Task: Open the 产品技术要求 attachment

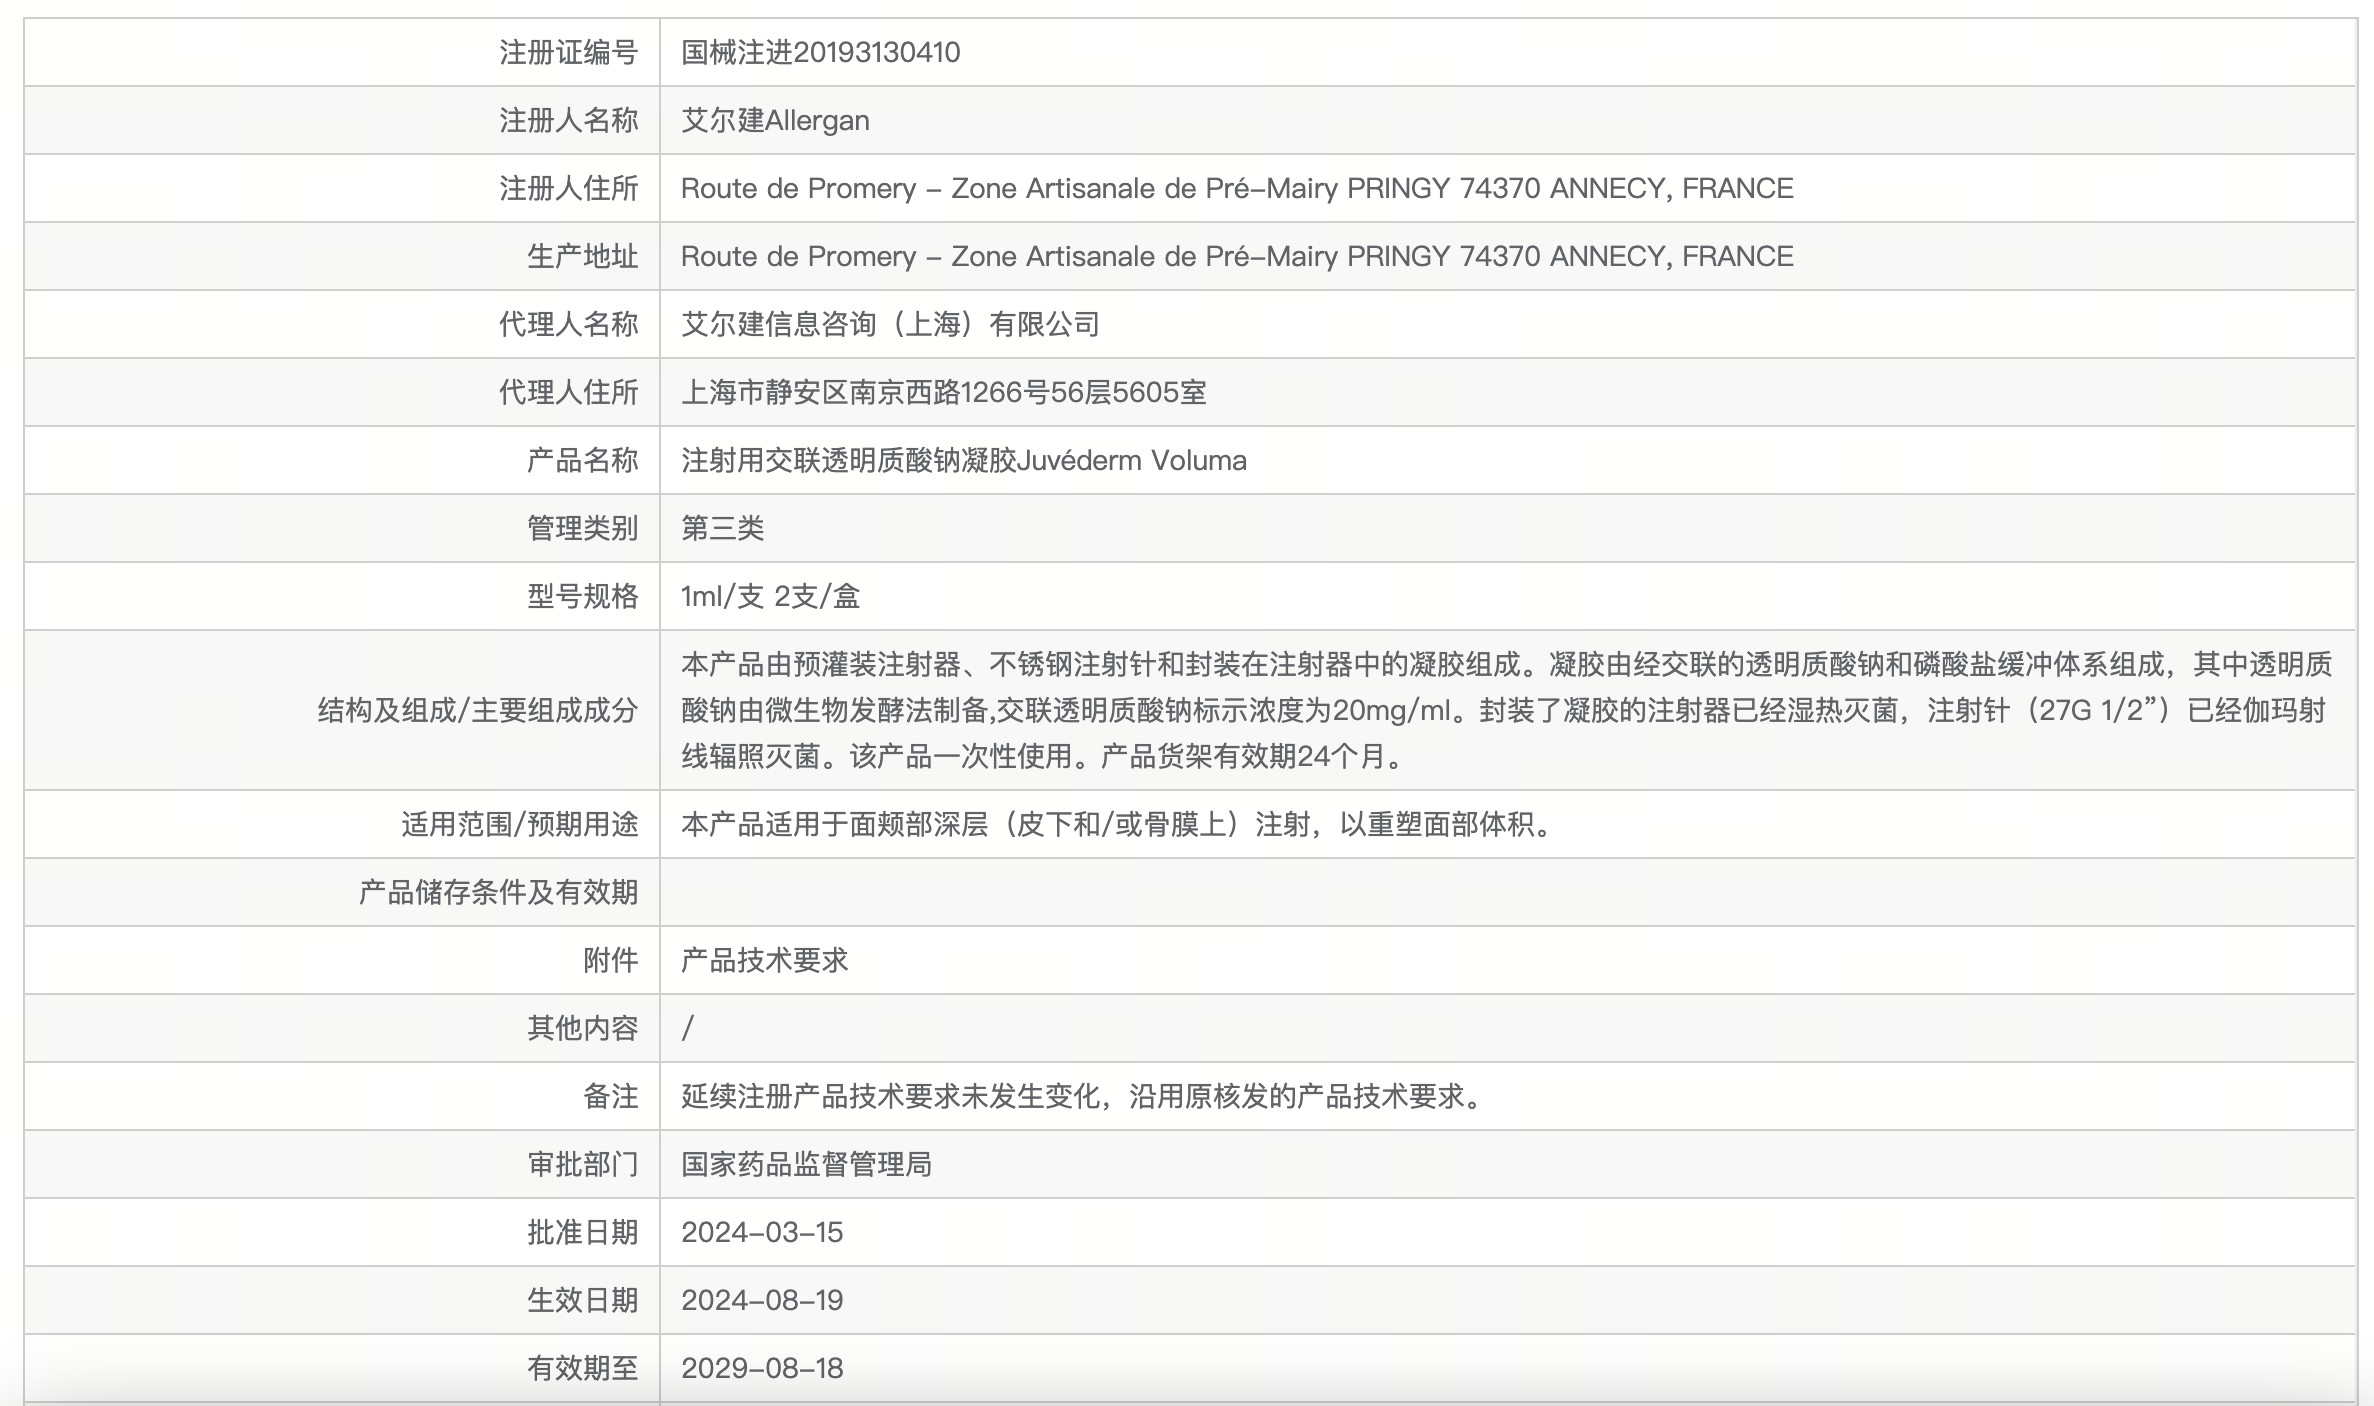Action: click(x=764, y=960)
